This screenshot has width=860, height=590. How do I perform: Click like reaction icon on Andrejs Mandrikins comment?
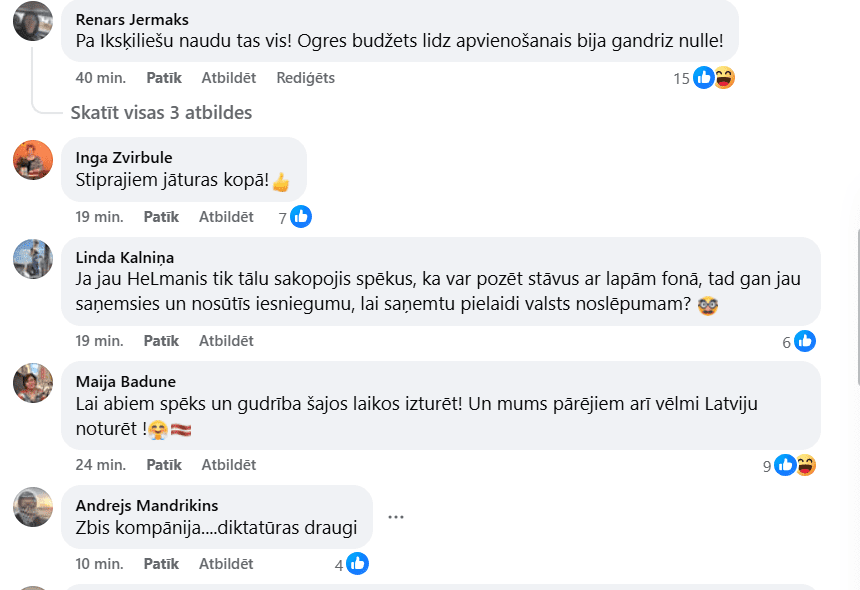coord(357,564)
